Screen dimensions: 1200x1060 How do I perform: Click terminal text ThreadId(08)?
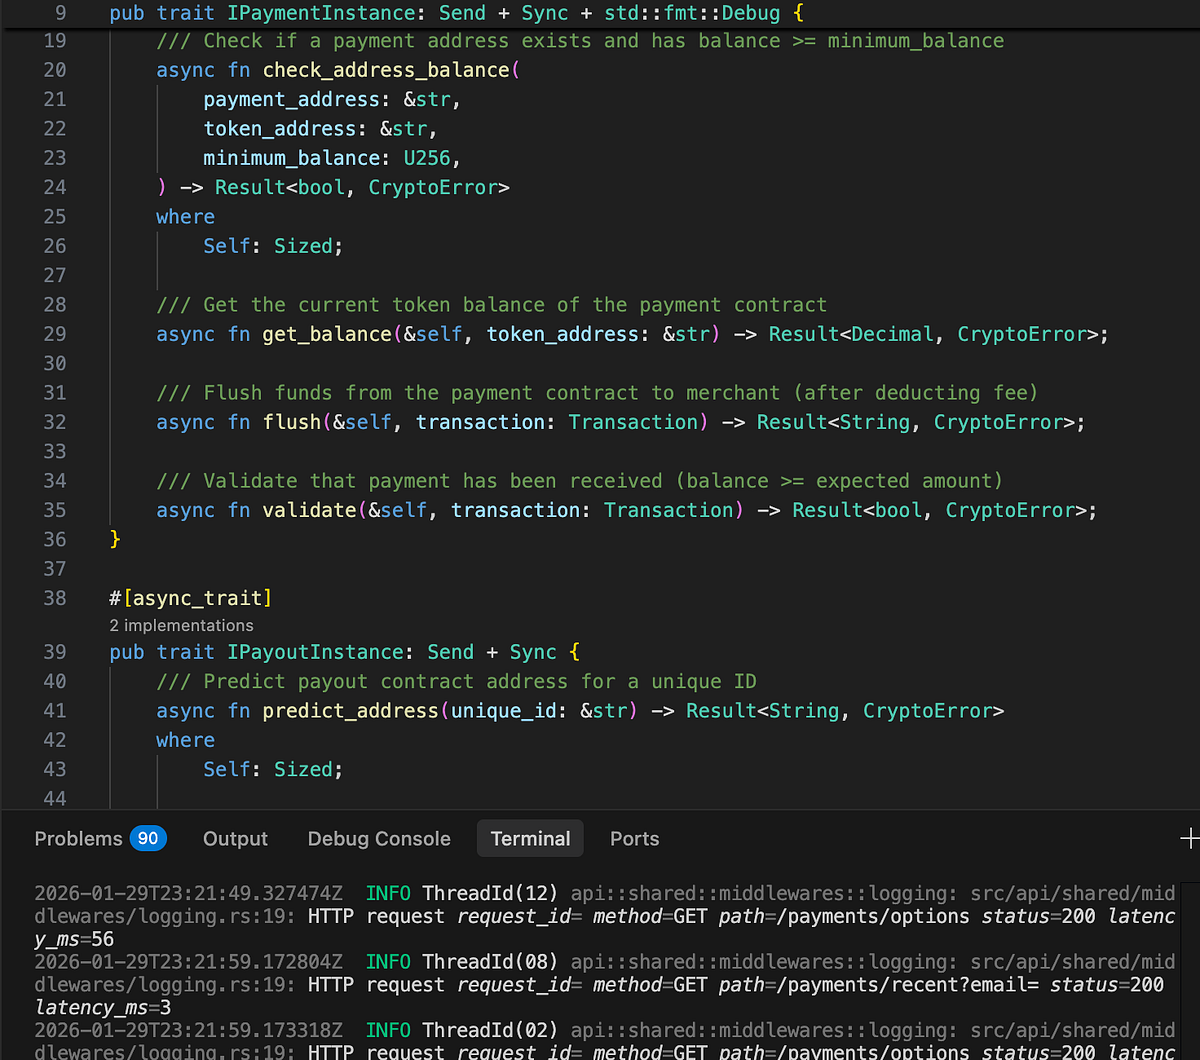pyautogui.click(x=489, y=961)
